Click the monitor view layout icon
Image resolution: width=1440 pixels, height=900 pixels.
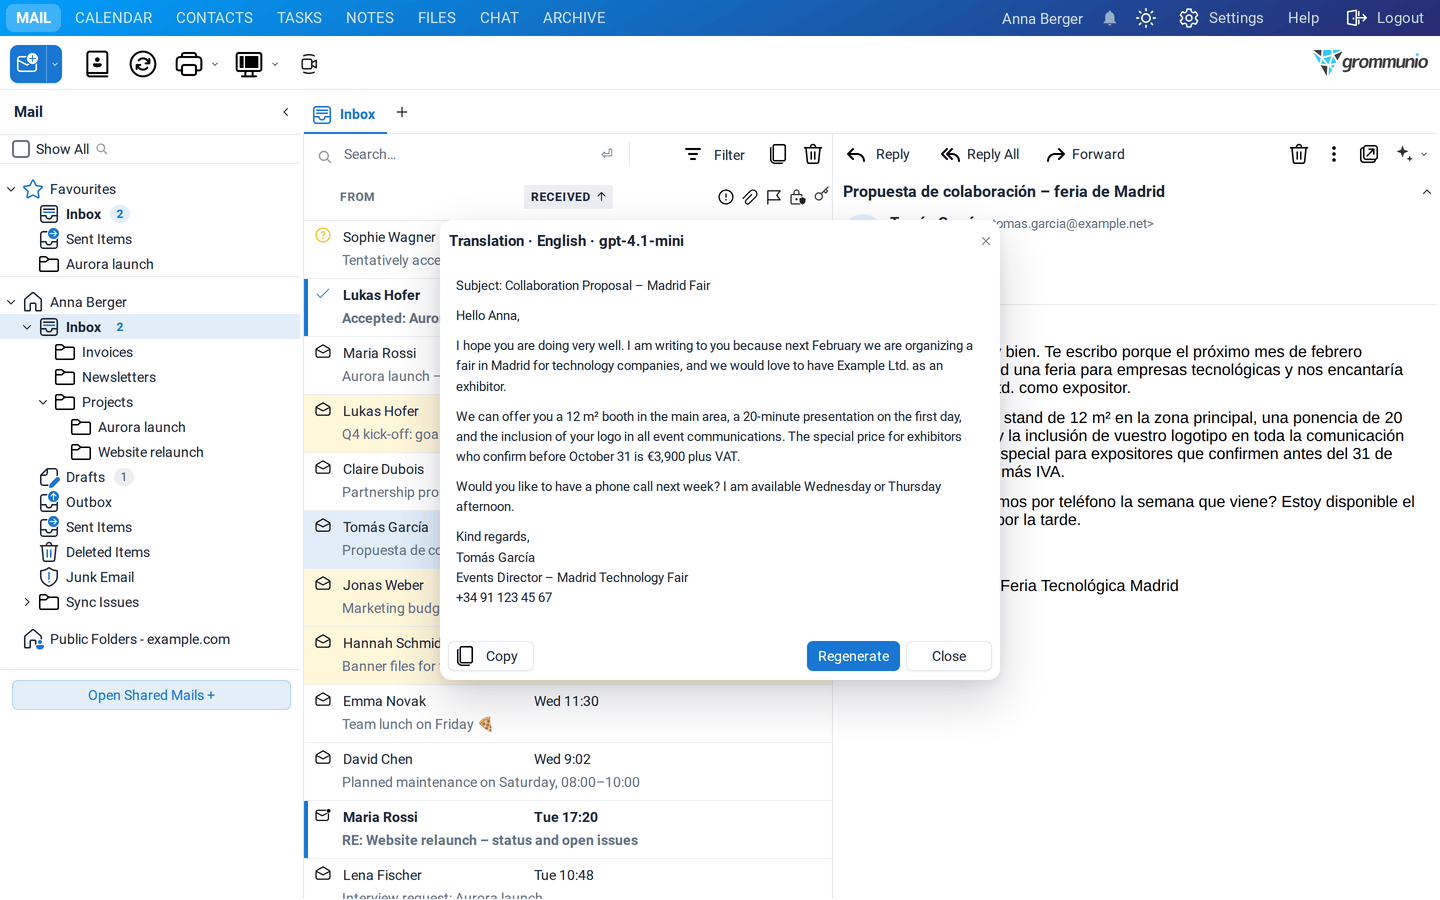click(x=248, y=64)
